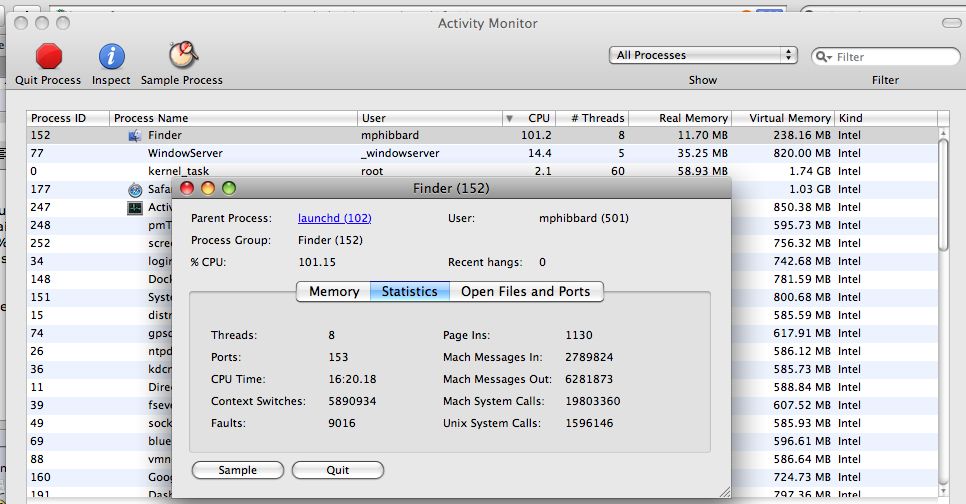Click process ID 252 in the list
Screen dimensions: 966x504
pyautogui.click(x=41, y=243)
